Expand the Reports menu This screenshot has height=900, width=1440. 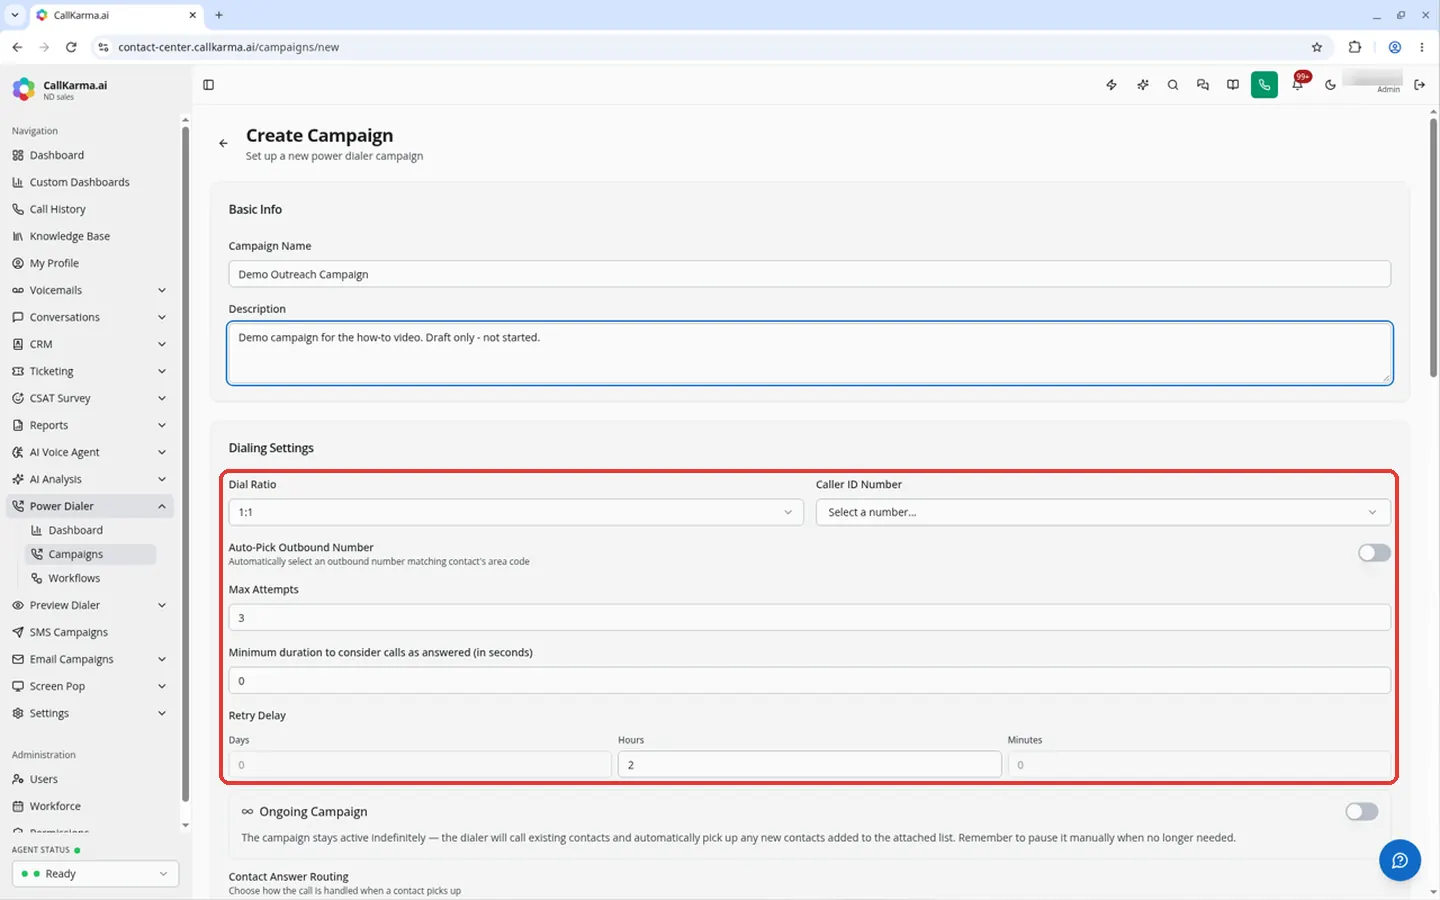88,425
